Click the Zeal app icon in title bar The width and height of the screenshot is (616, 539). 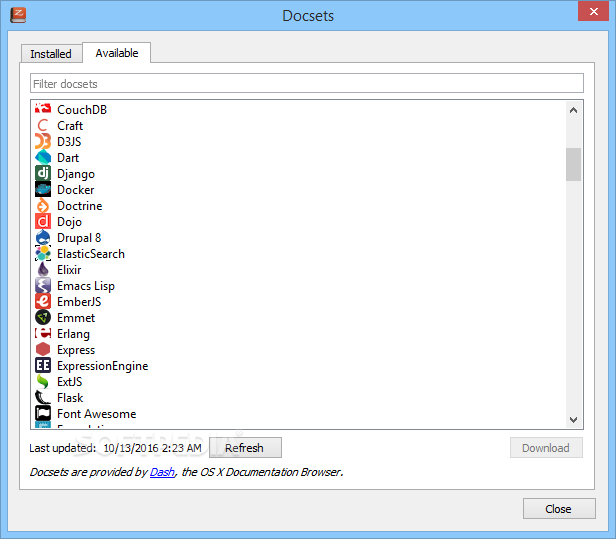[18, 15]
